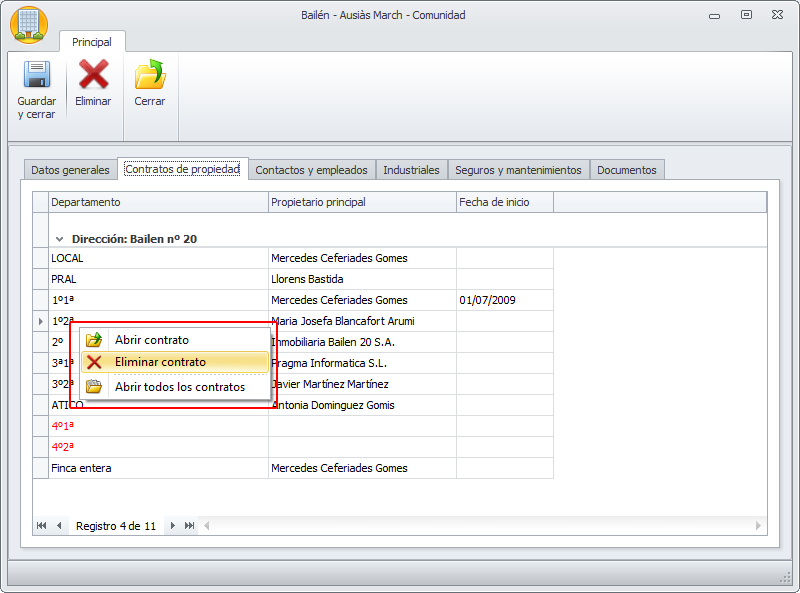Close the Comunidad window

[777, 15]
